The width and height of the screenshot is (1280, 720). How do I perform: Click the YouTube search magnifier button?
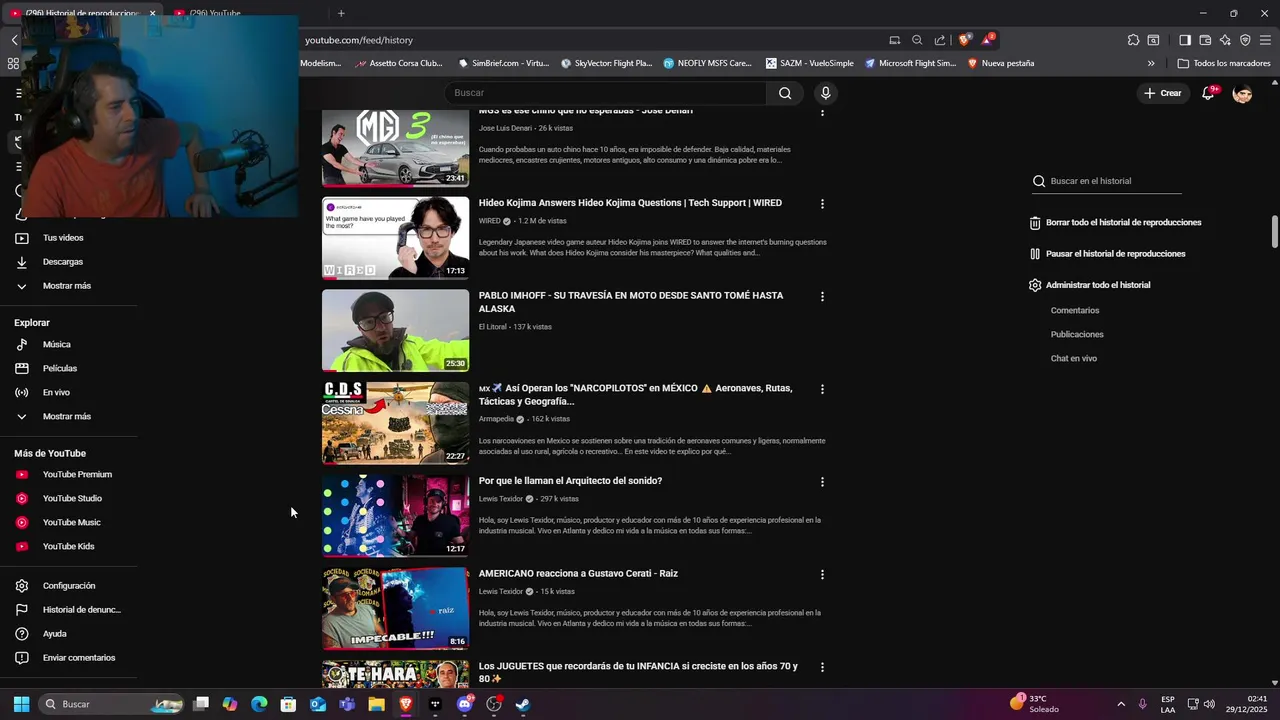click(x=785, y=93)
